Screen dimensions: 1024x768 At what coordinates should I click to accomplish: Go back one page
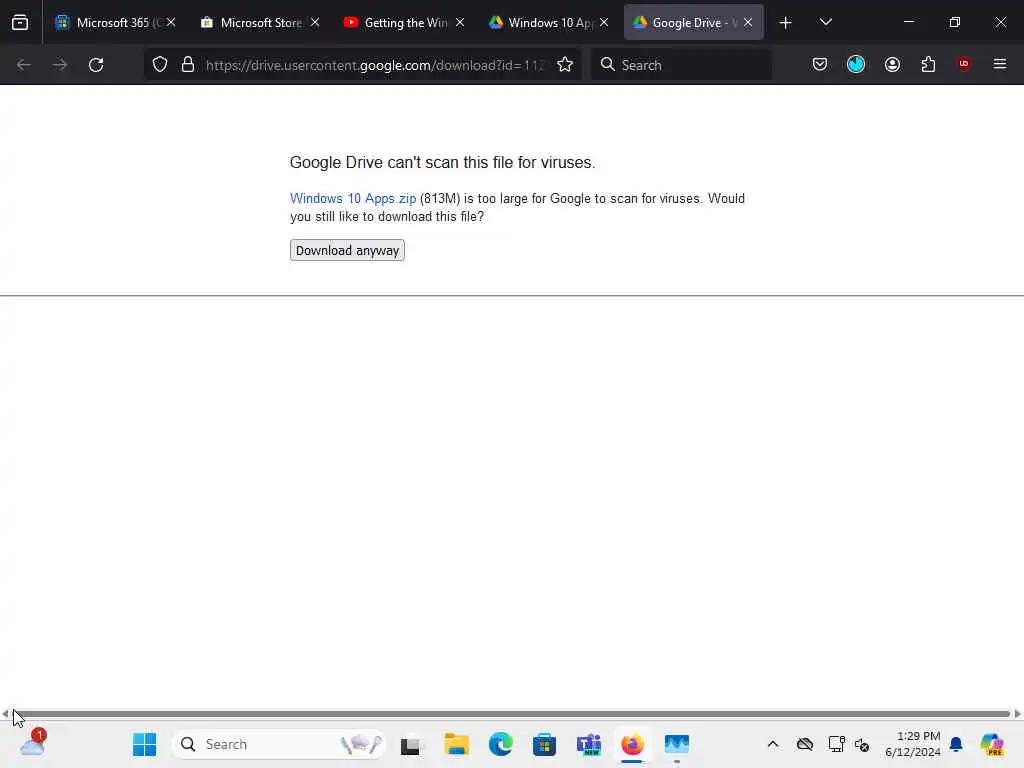tap(24, 65)
